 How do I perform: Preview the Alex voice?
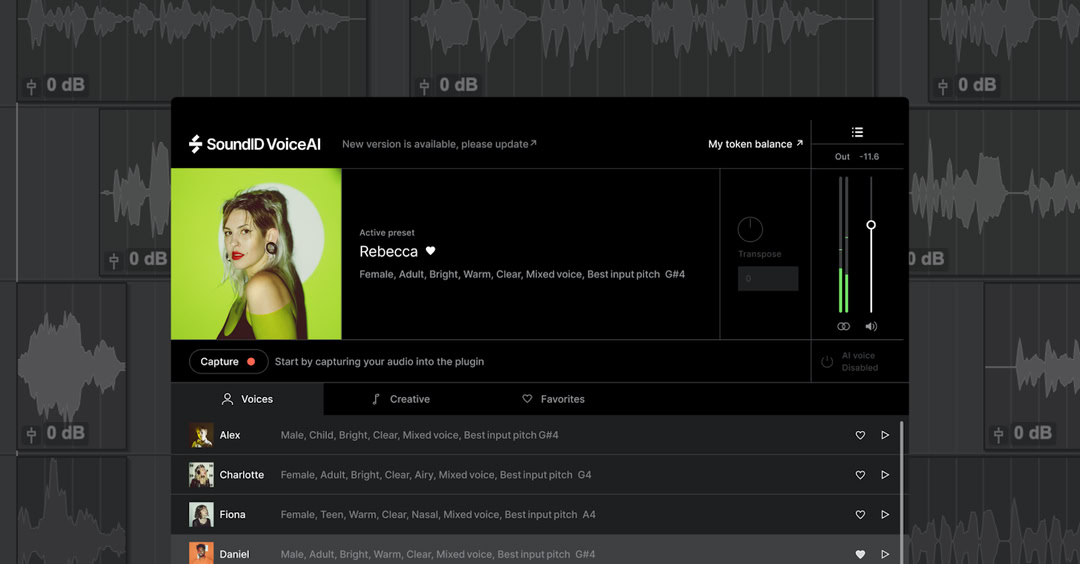885,435
